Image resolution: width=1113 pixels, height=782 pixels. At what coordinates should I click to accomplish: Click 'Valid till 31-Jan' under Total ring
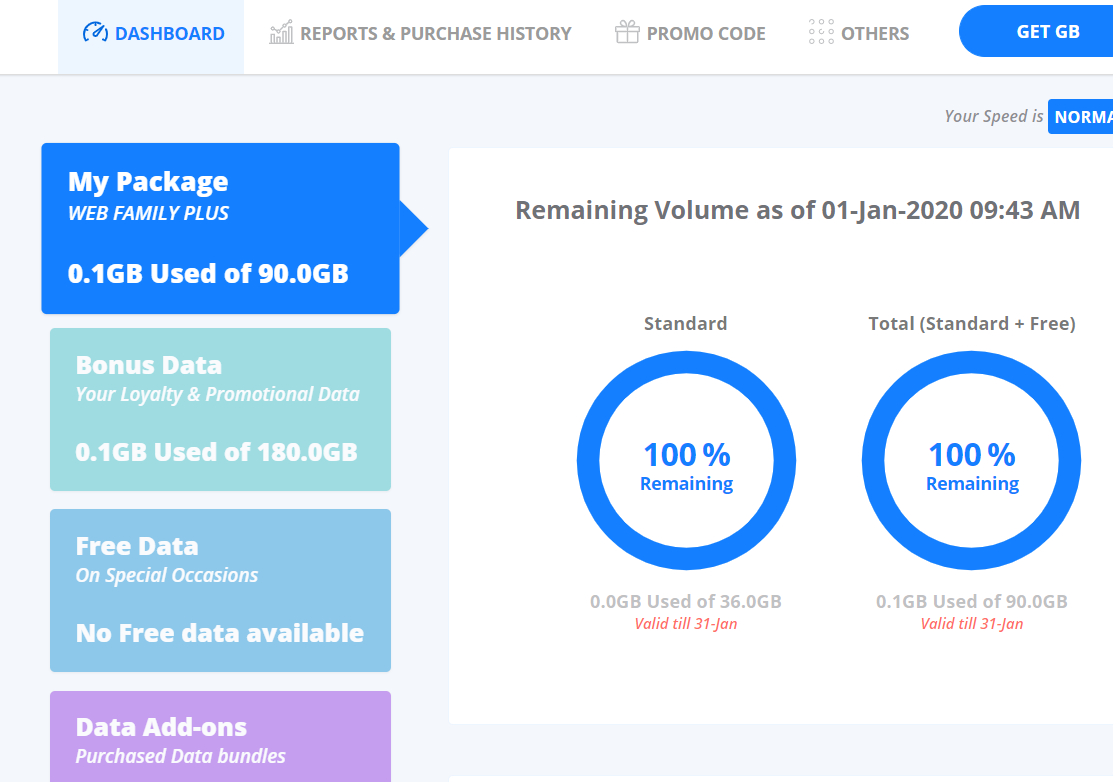click(x=972, y=624)
